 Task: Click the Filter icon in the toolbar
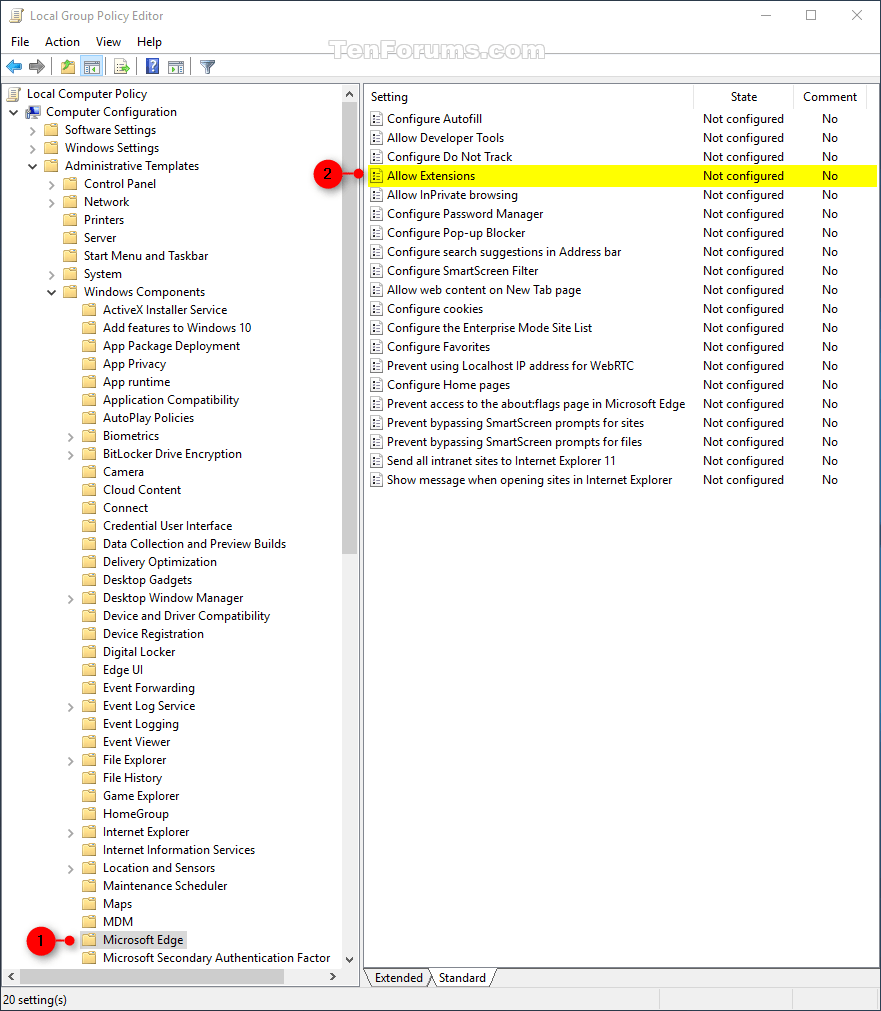coord(207,66)
